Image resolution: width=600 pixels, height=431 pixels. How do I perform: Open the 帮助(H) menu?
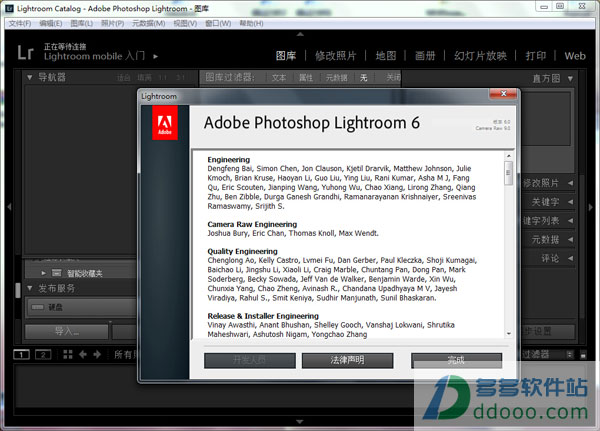[251, 24]
